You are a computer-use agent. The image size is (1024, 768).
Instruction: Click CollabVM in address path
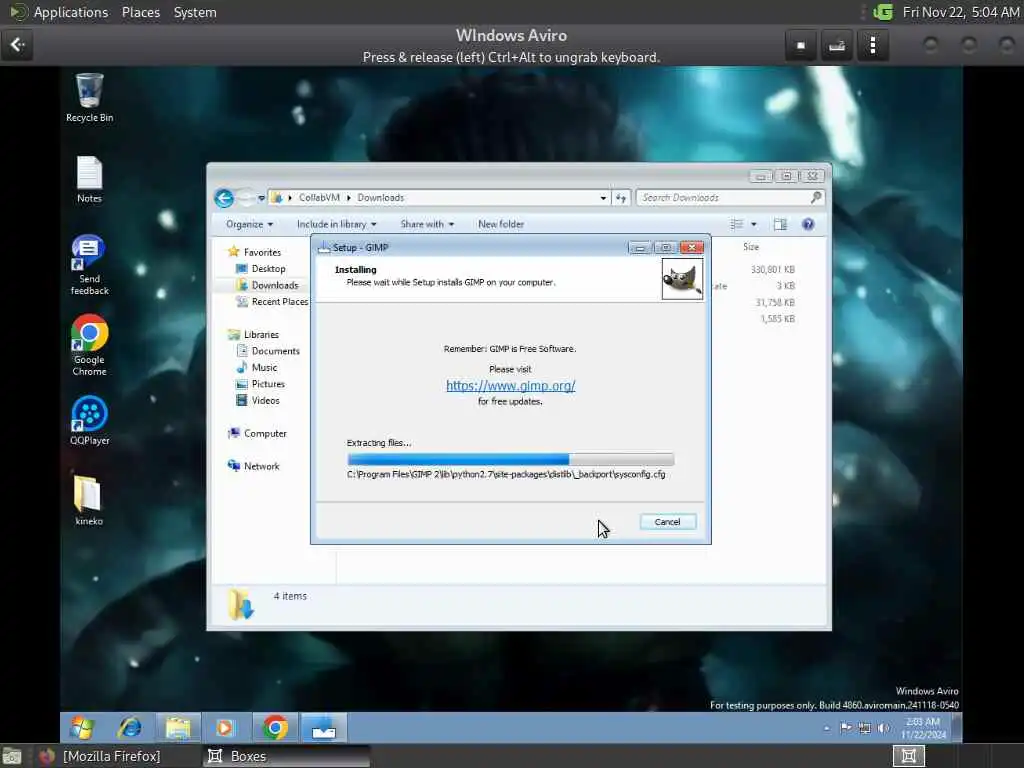319,197
